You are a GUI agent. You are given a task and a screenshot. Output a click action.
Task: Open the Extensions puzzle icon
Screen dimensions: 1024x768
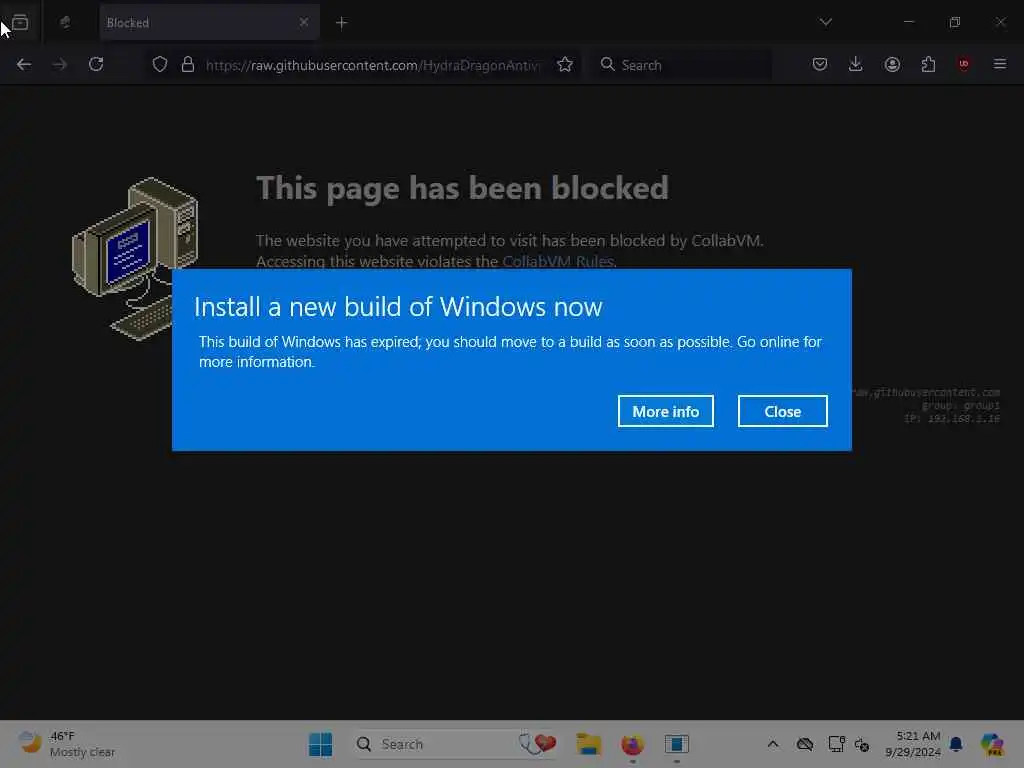point(928,64)
